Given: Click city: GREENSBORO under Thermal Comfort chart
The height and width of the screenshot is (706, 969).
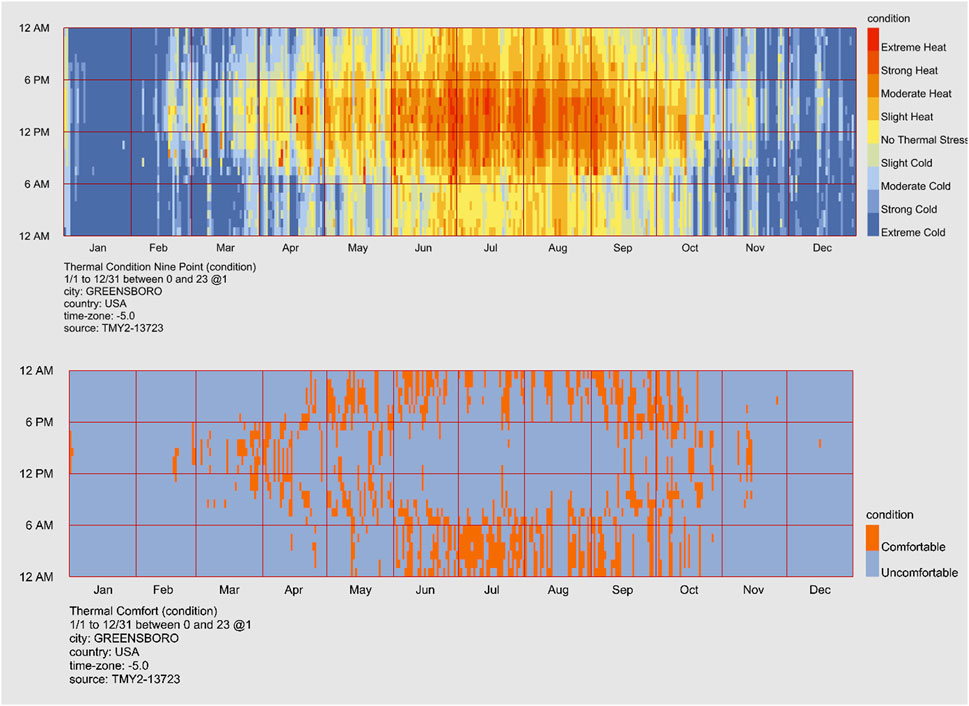Looking at the screenshot, I should (124, 639).
